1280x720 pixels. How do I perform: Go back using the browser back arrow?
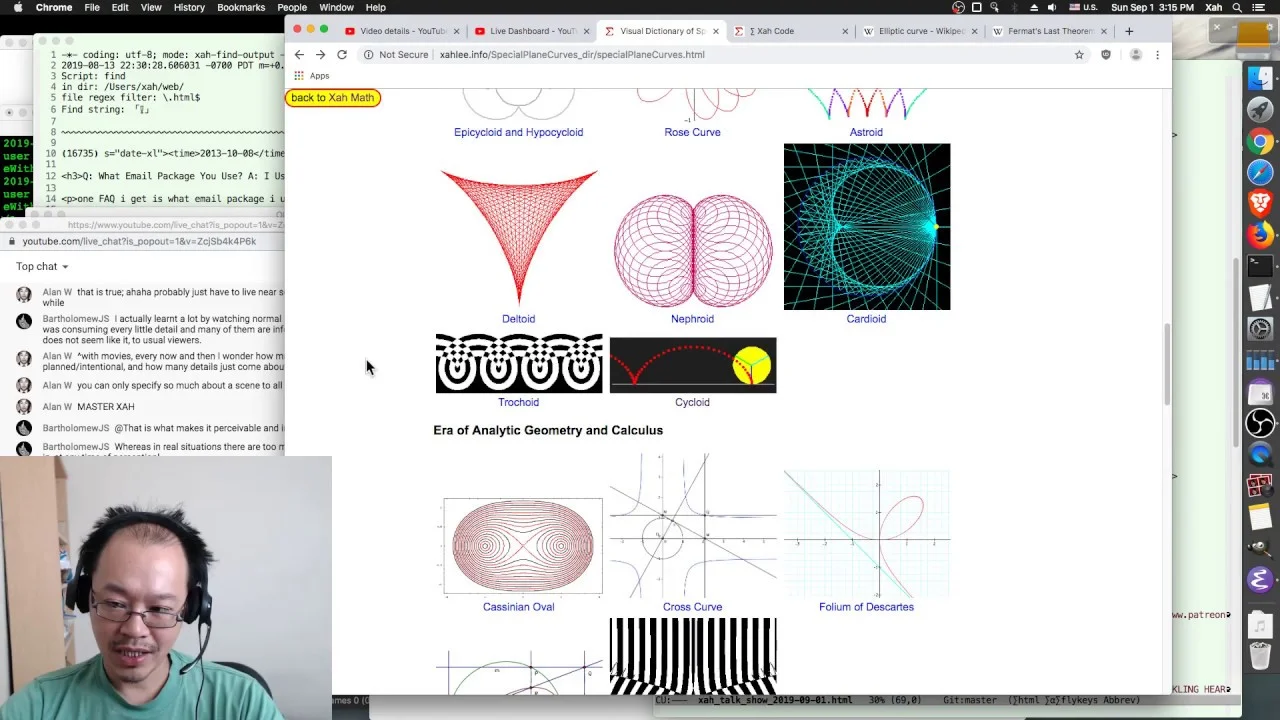click(x=299, y=55)
